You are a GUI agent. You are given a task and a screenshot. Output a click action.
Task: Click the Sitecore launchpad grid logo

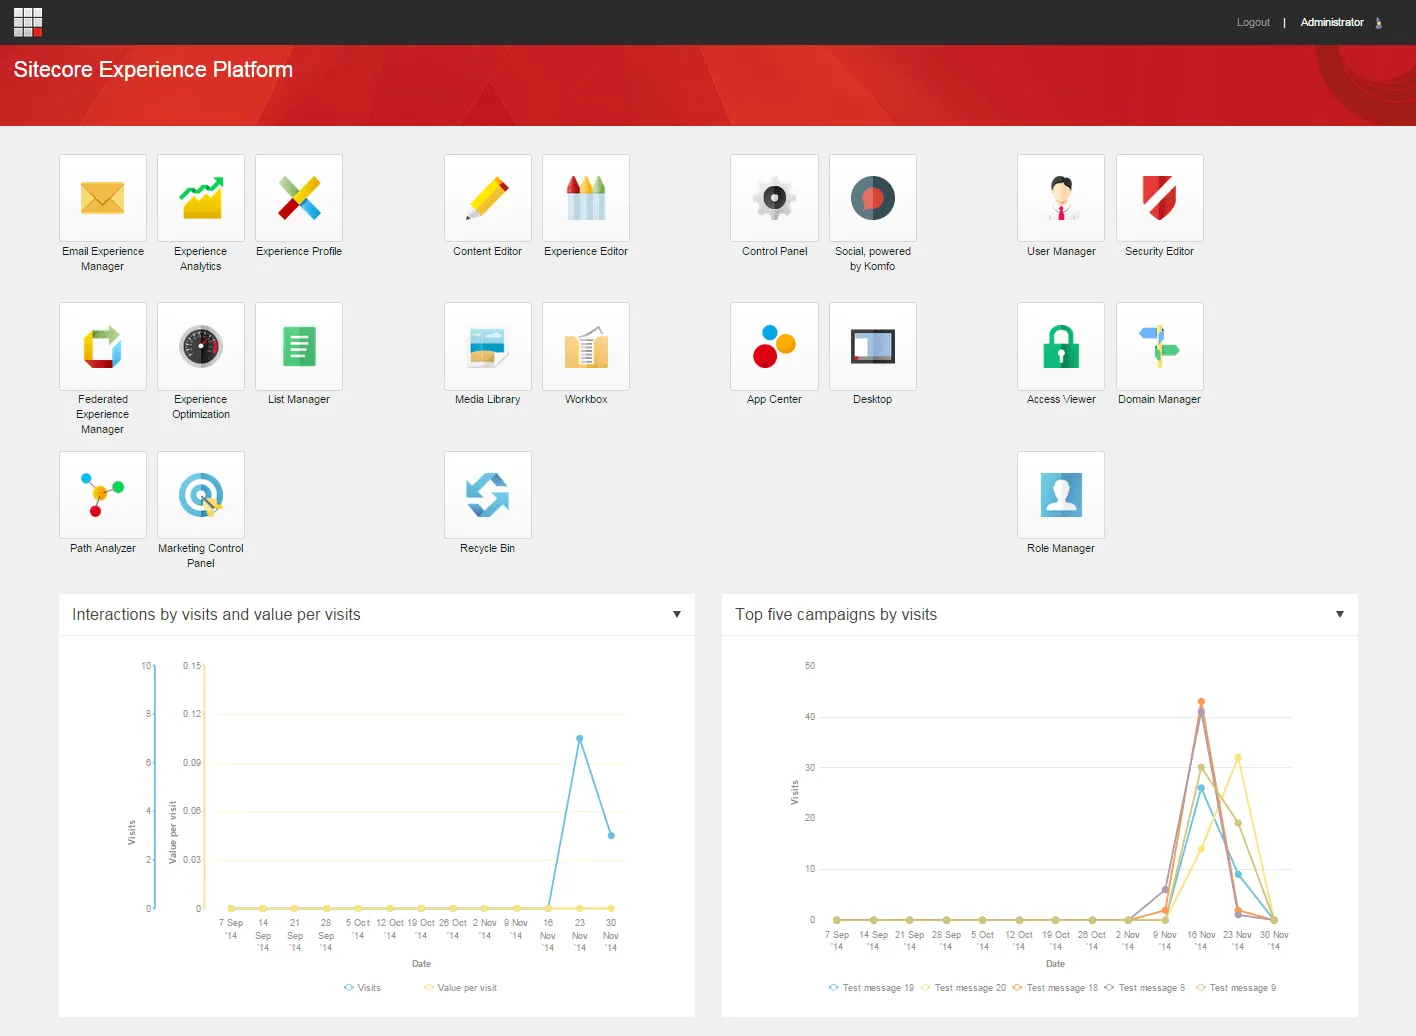(x=28, y=22)
